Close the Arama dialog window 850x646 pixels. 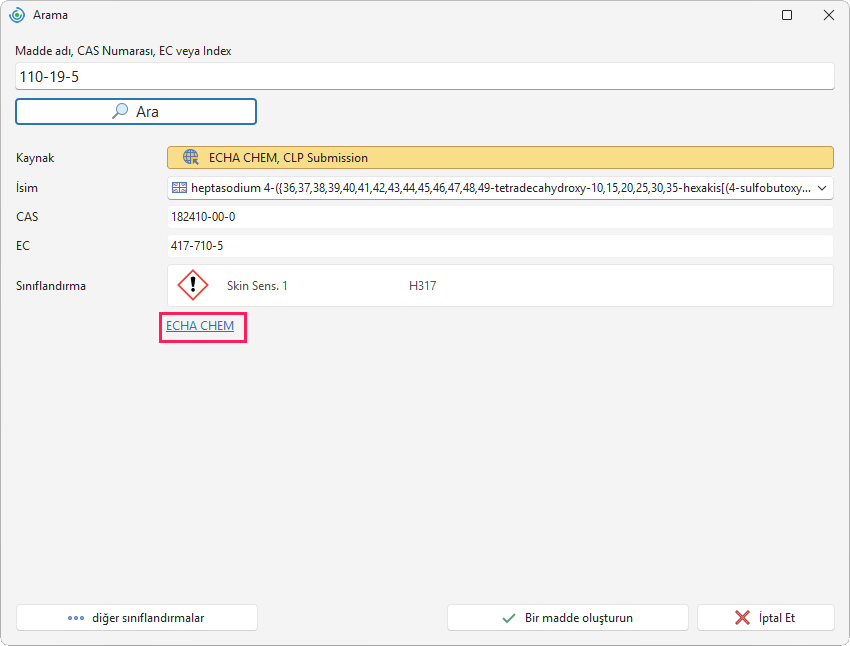tap(829, 15)
